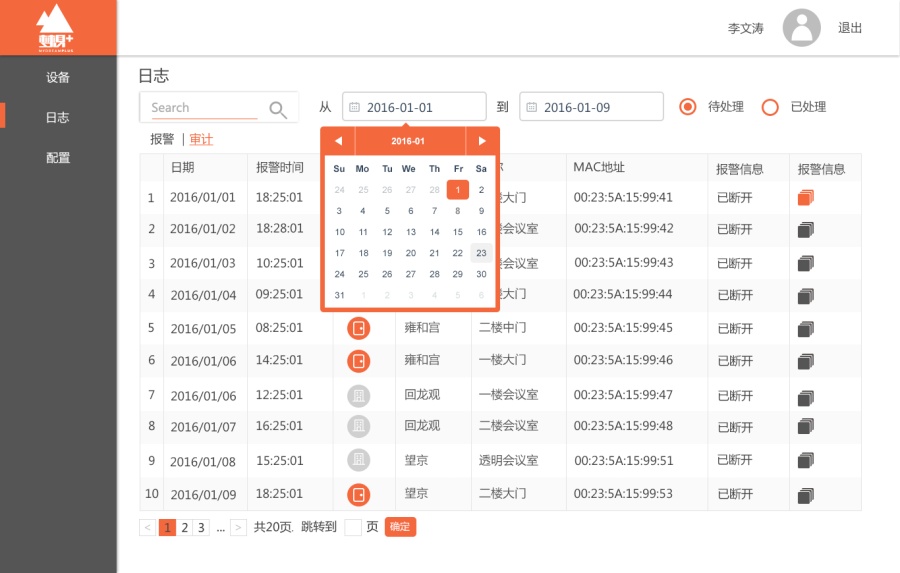The height and width of the screenshot is (573, 900).
Task: Click the next page arrow
Action: point(238,528)
